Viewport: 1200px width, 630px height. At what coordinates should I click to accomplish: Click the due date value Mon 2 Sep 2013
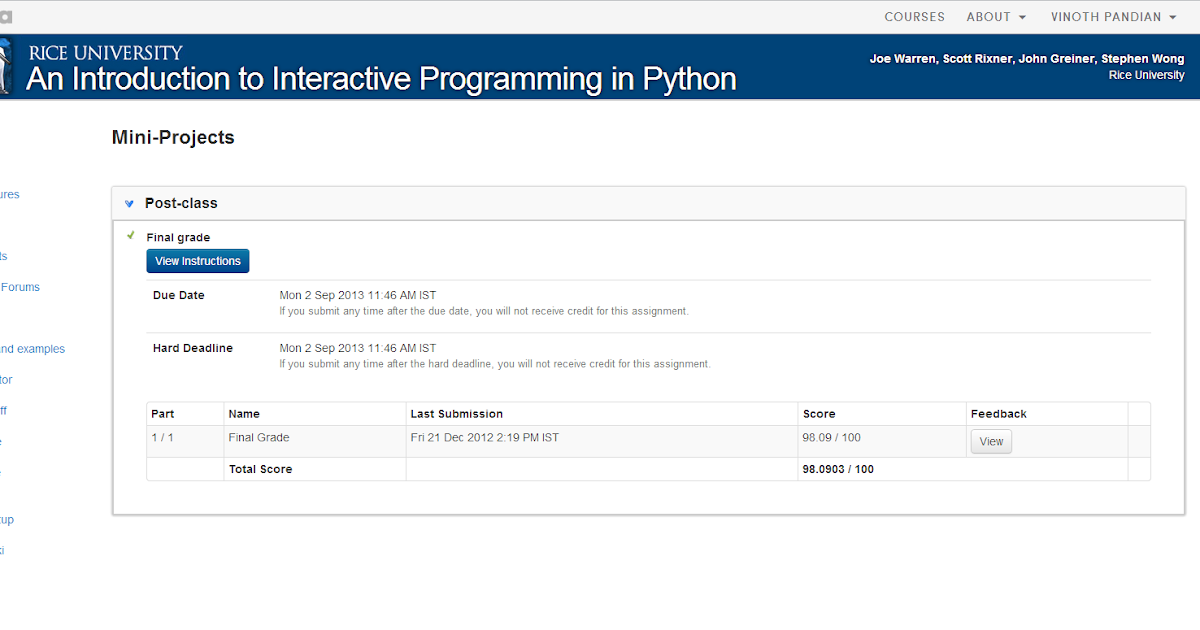[x=358, y=295]
